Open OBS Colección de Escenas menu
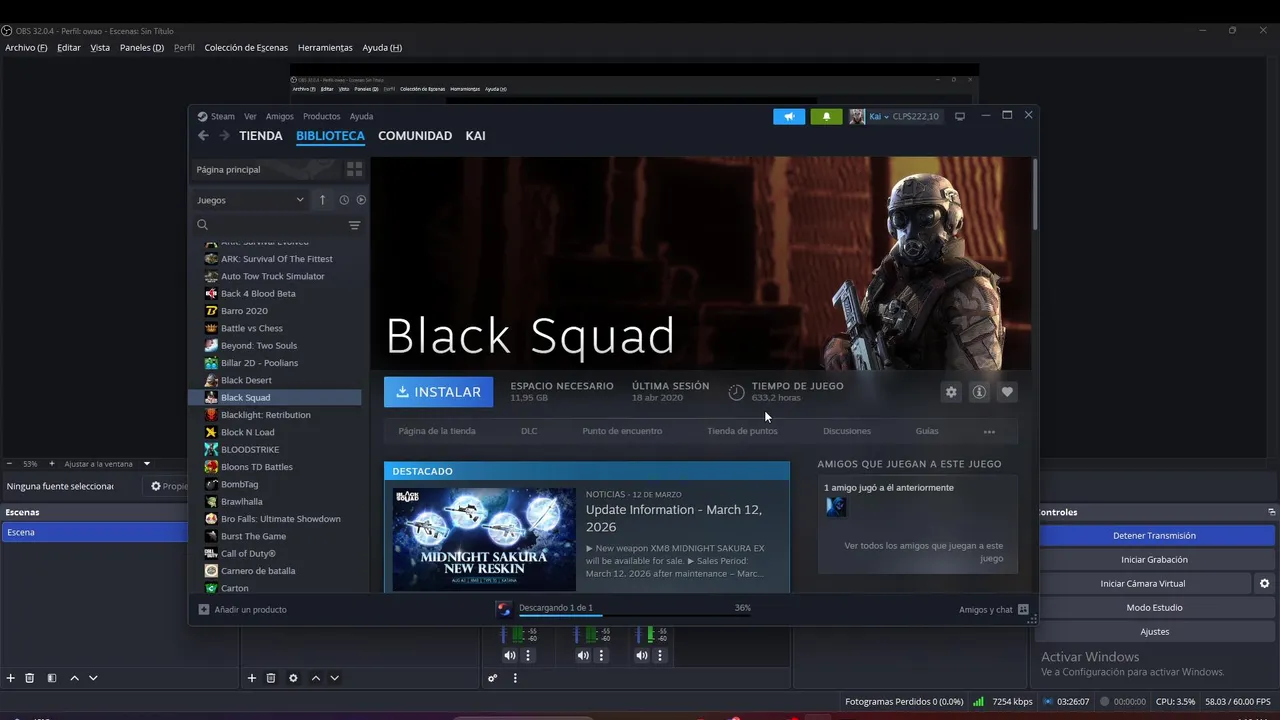 246,48
